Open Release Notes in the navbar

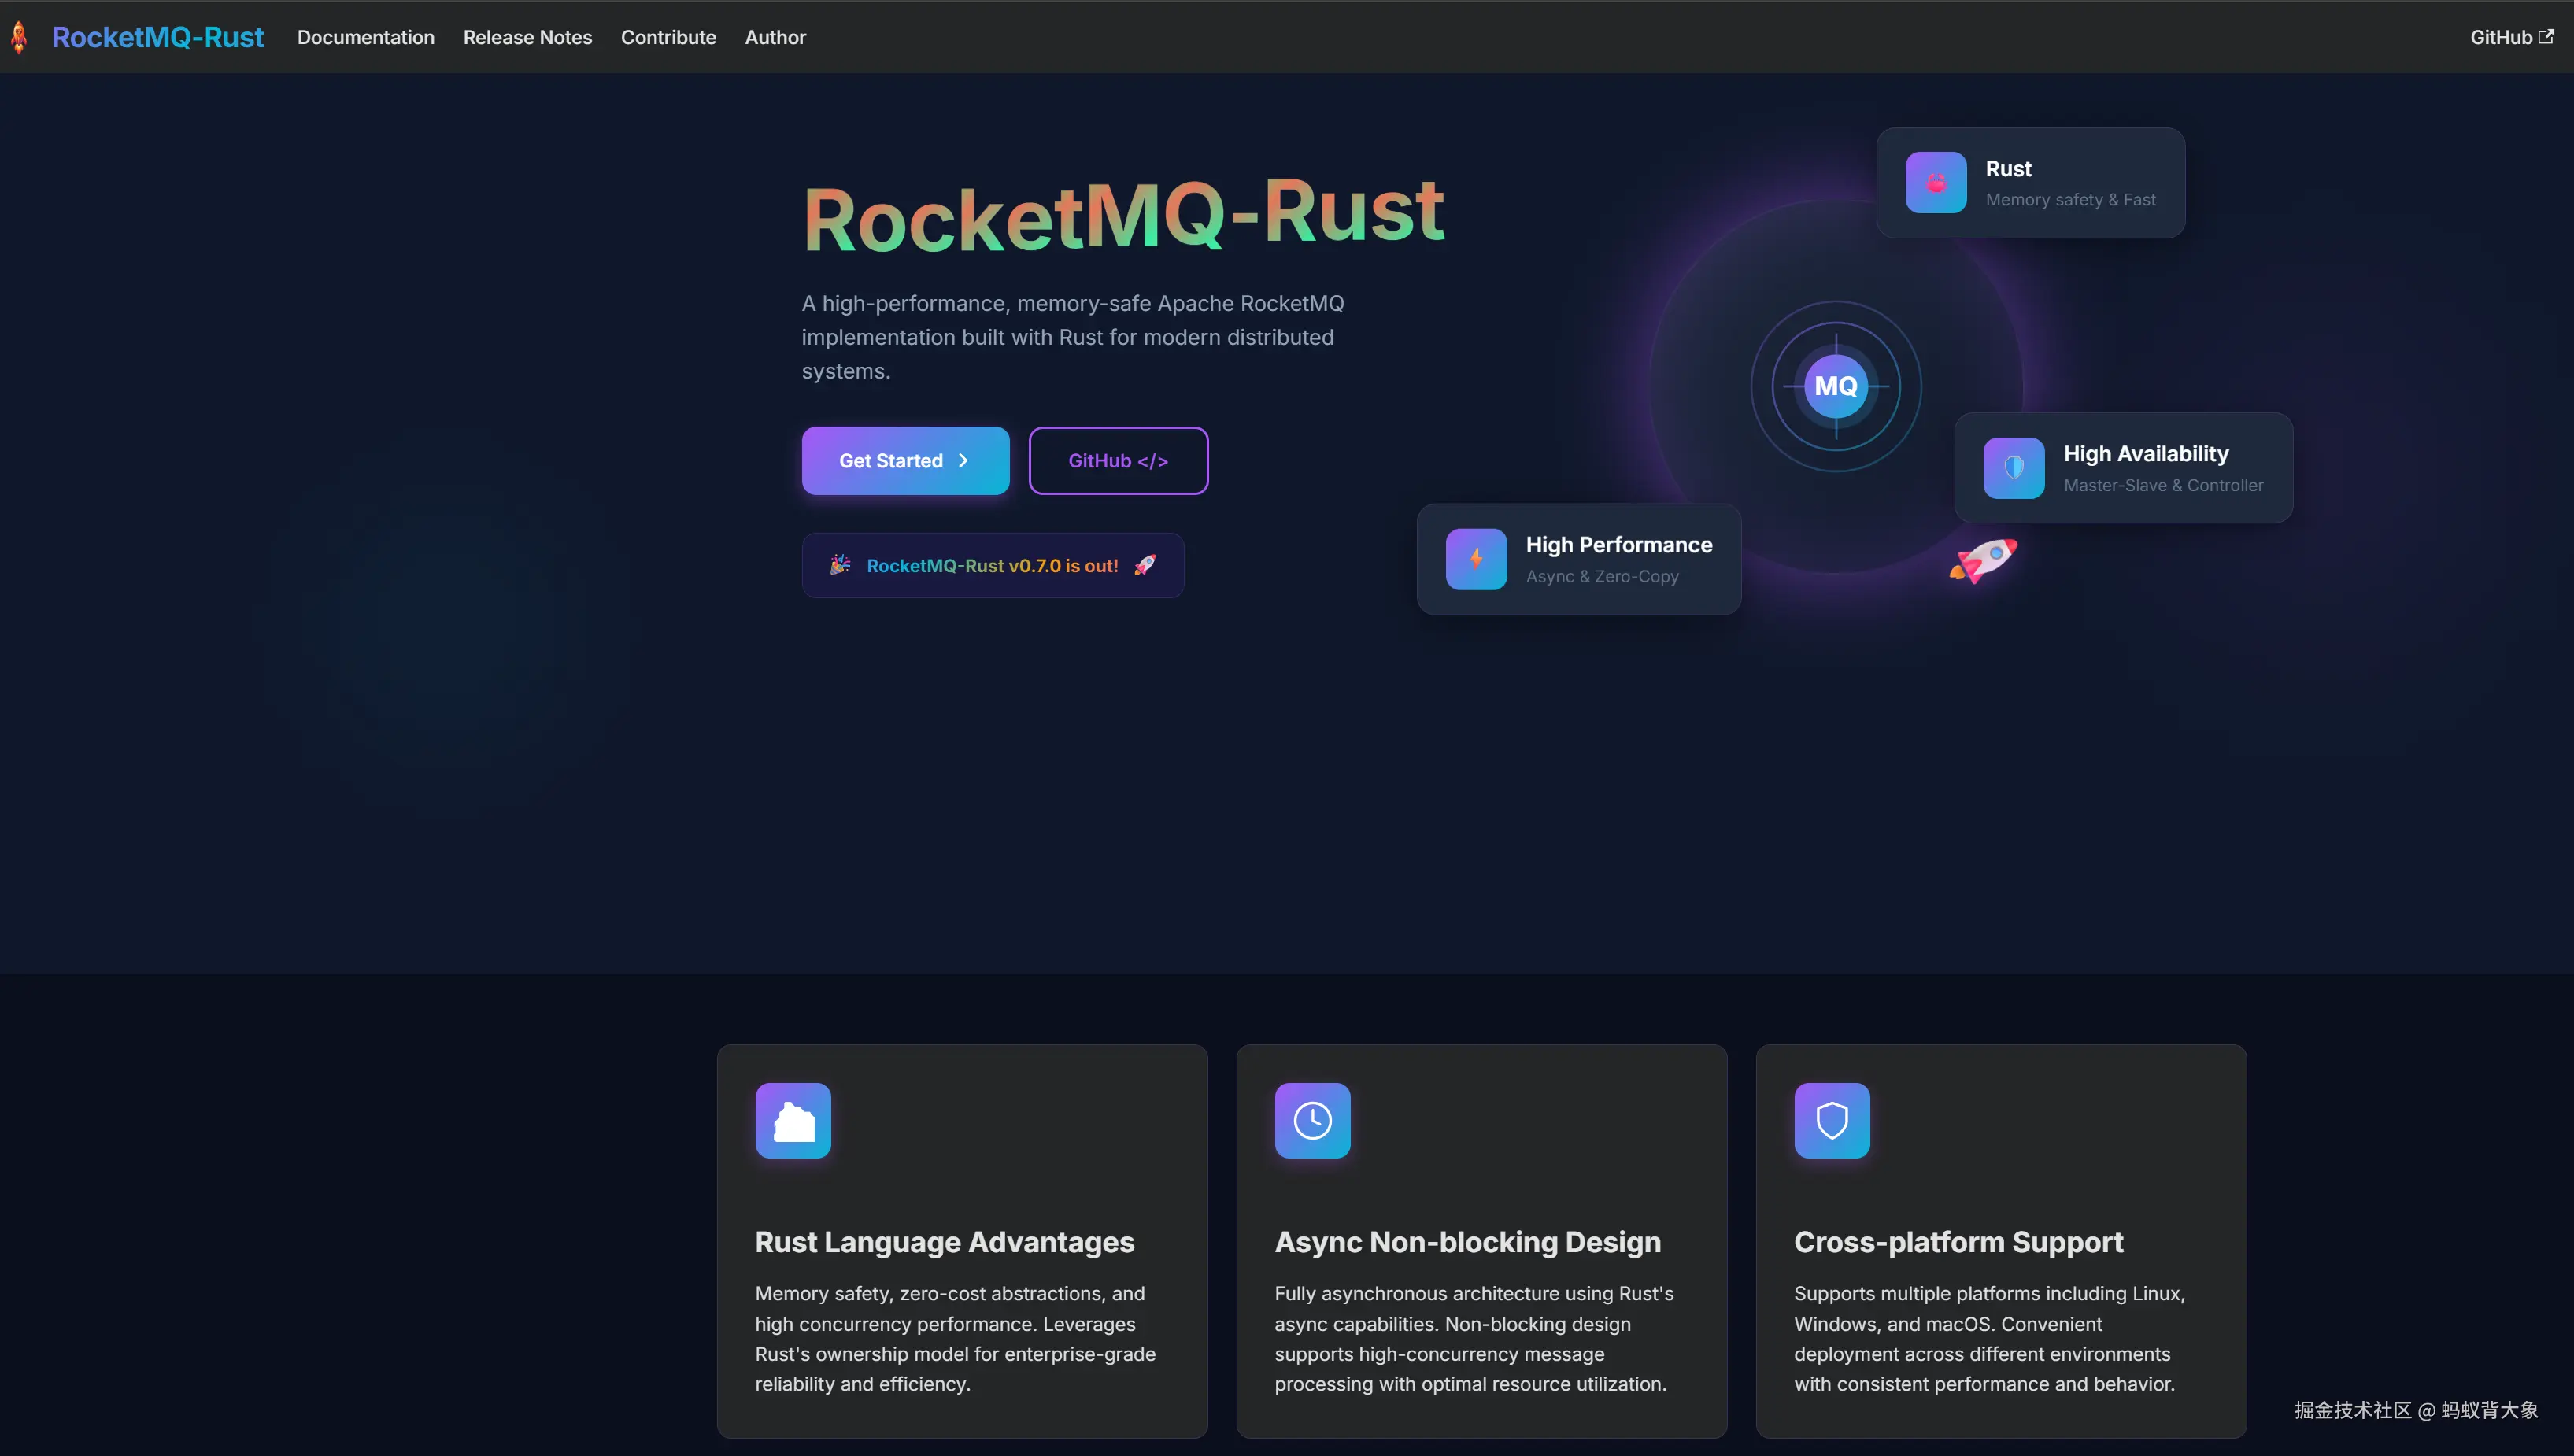[527, 37]
